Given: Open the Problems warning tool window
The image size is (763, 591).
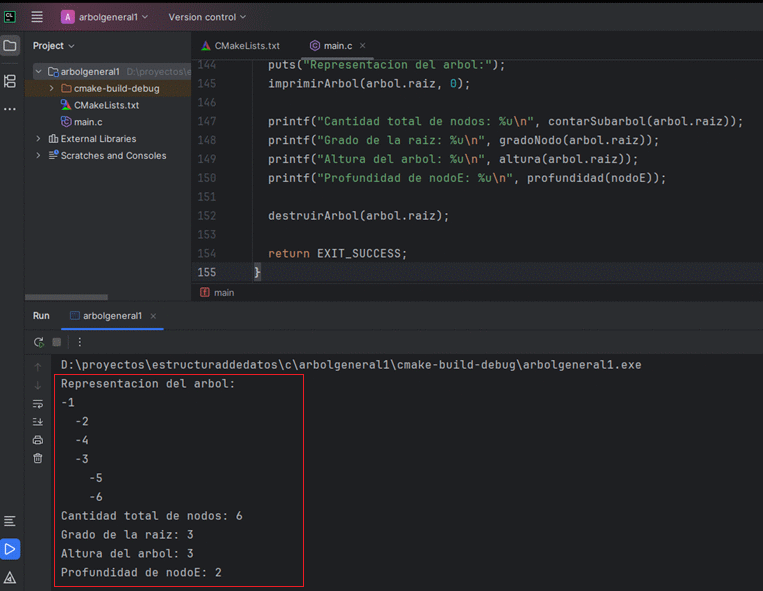Looking at the screenshot, I should tap(10, 577).
